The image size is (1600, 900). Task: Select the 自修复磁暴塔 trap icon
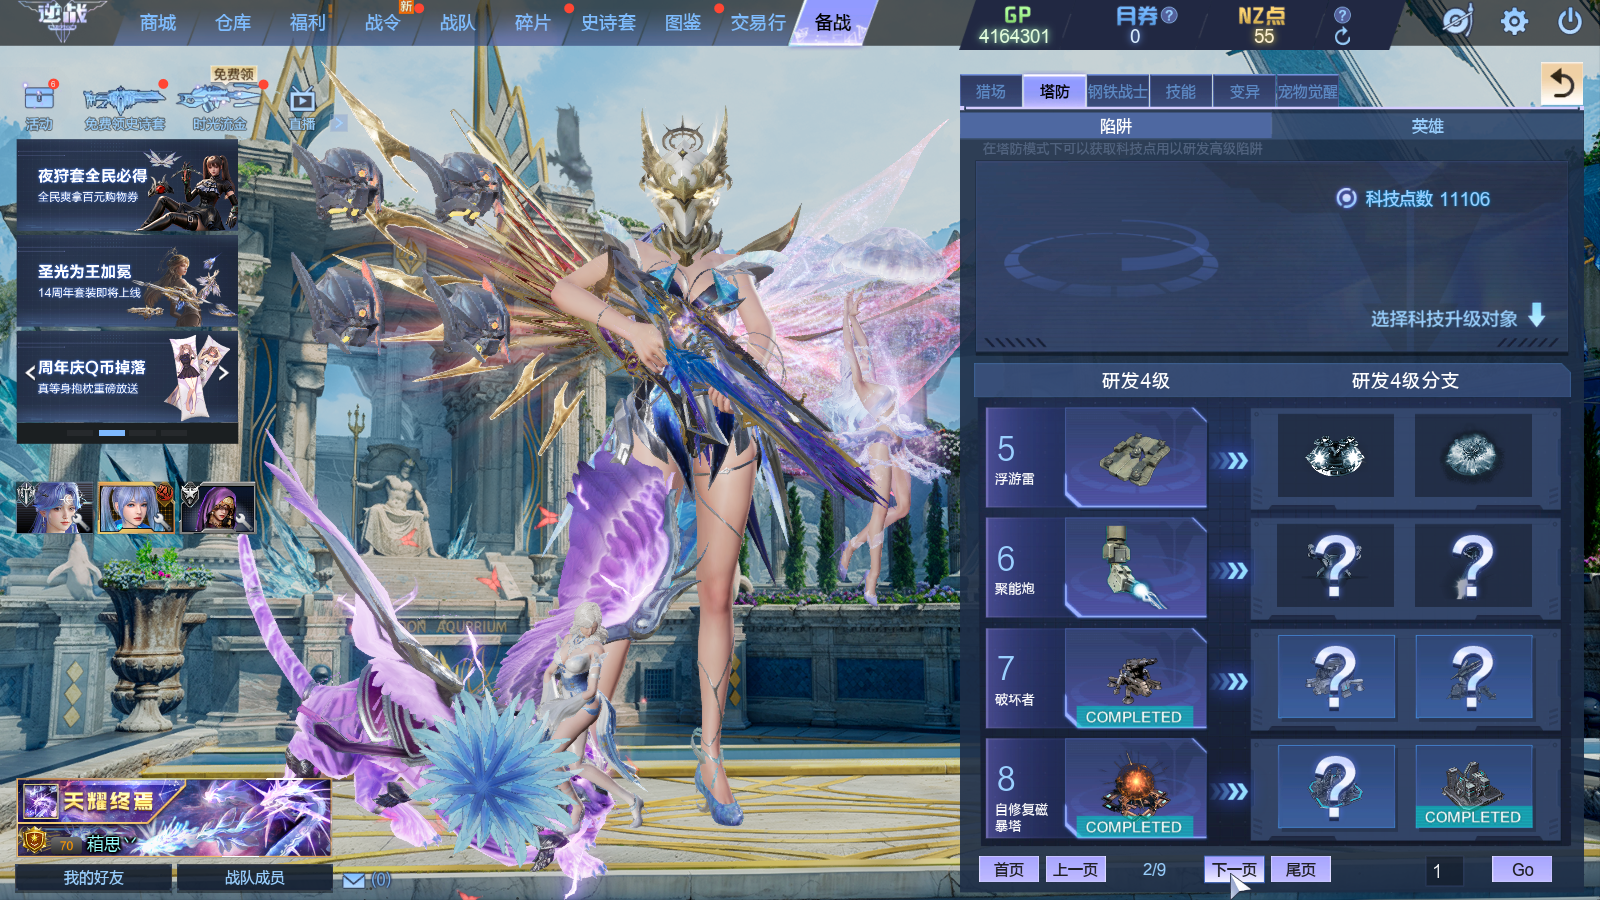pos(1135,788)
